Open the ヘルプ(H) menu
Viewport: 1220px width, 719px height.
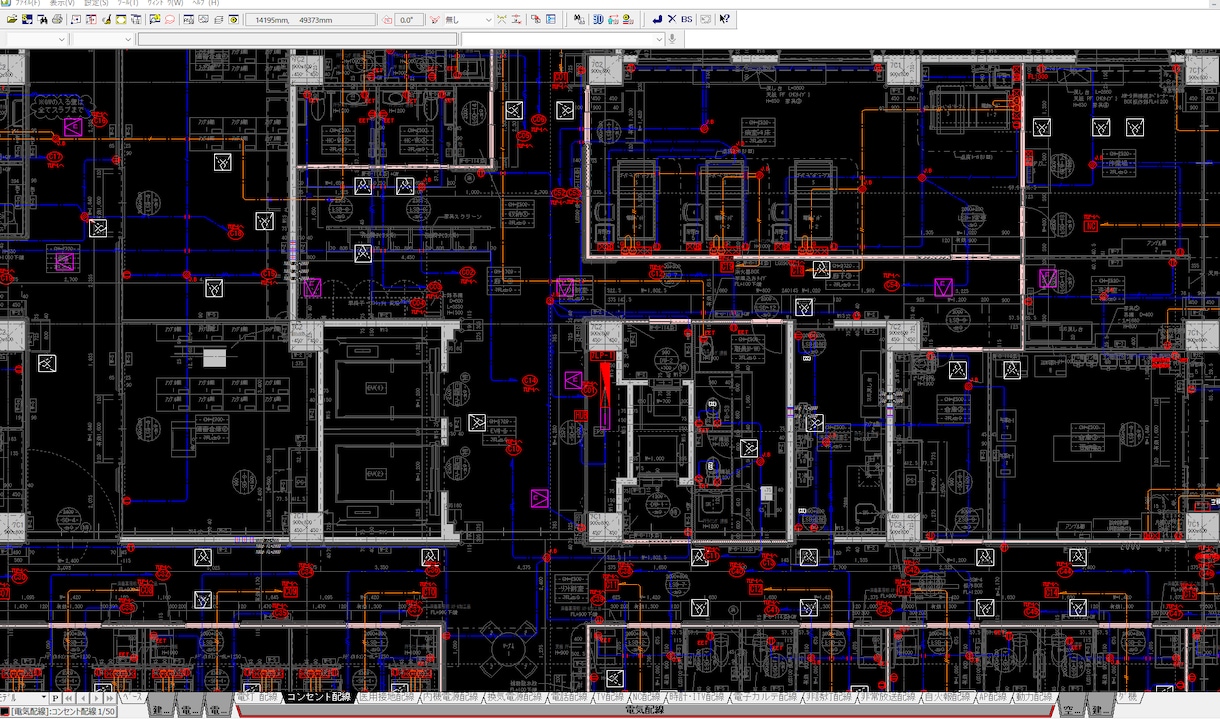[205, 4]
